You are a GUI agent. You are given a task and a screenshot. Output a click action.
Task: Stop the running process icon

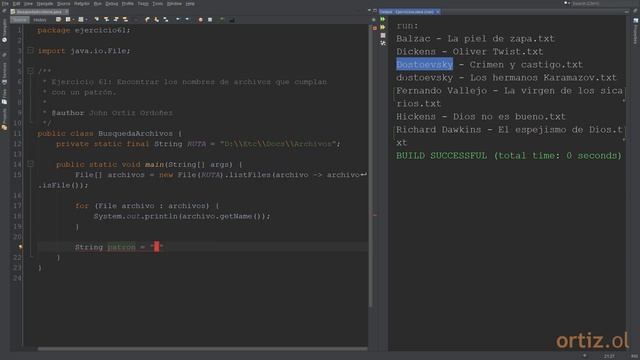[383, 35]
